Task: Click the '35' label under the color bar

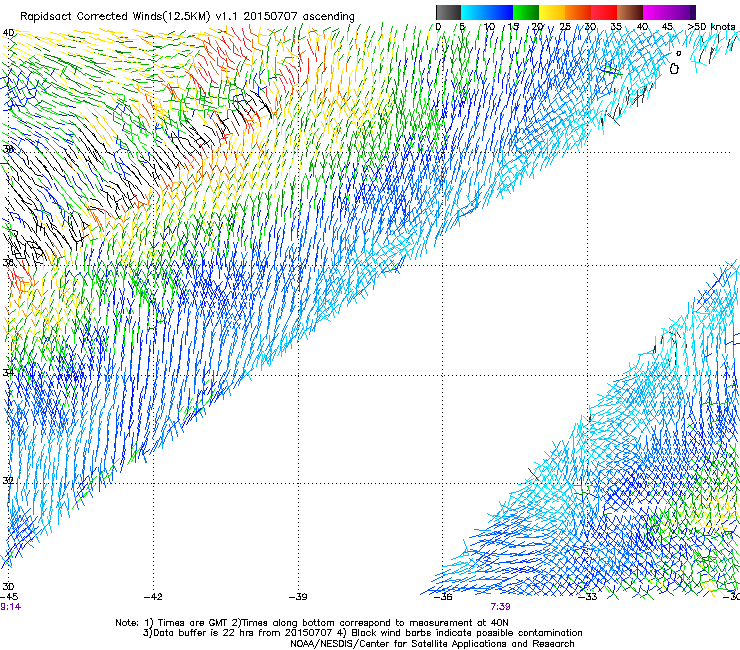Action: 616,27
